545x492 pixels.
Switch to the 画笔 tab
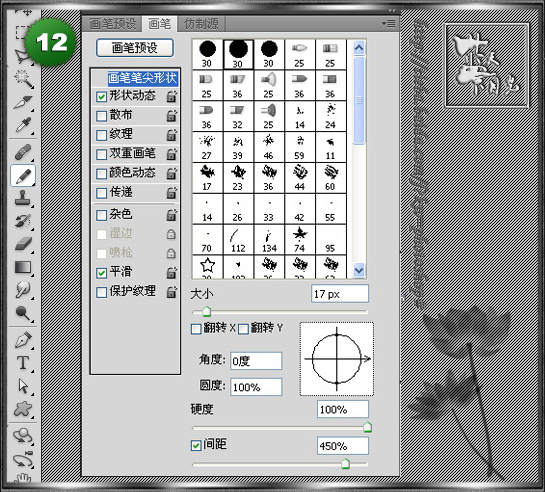click(160, 24)
